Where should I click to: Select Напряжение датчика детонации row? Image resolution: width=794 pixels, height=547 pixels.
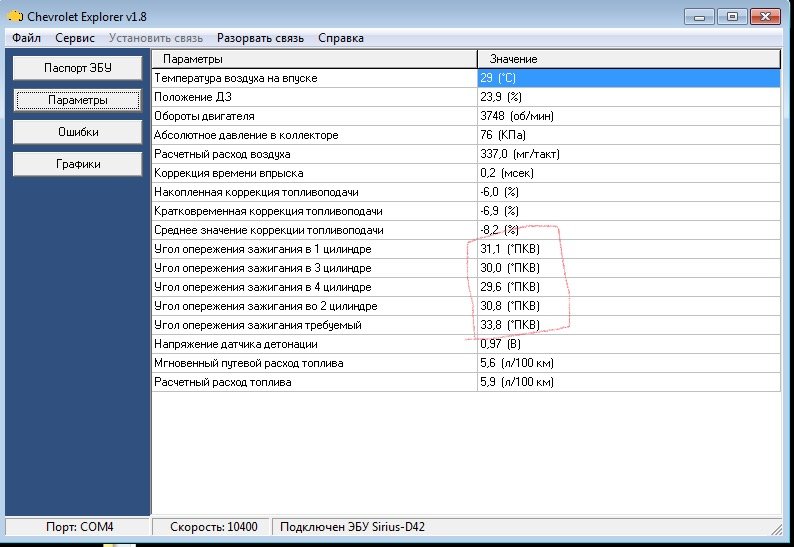click(466, 344)
